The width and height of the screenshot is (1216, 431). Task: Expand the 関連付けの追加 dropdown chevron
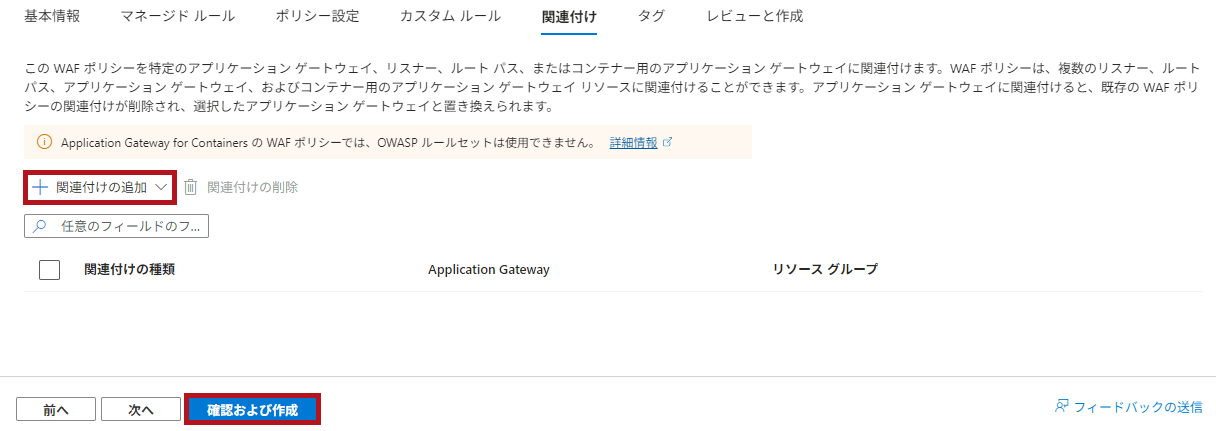click(162, 187)
